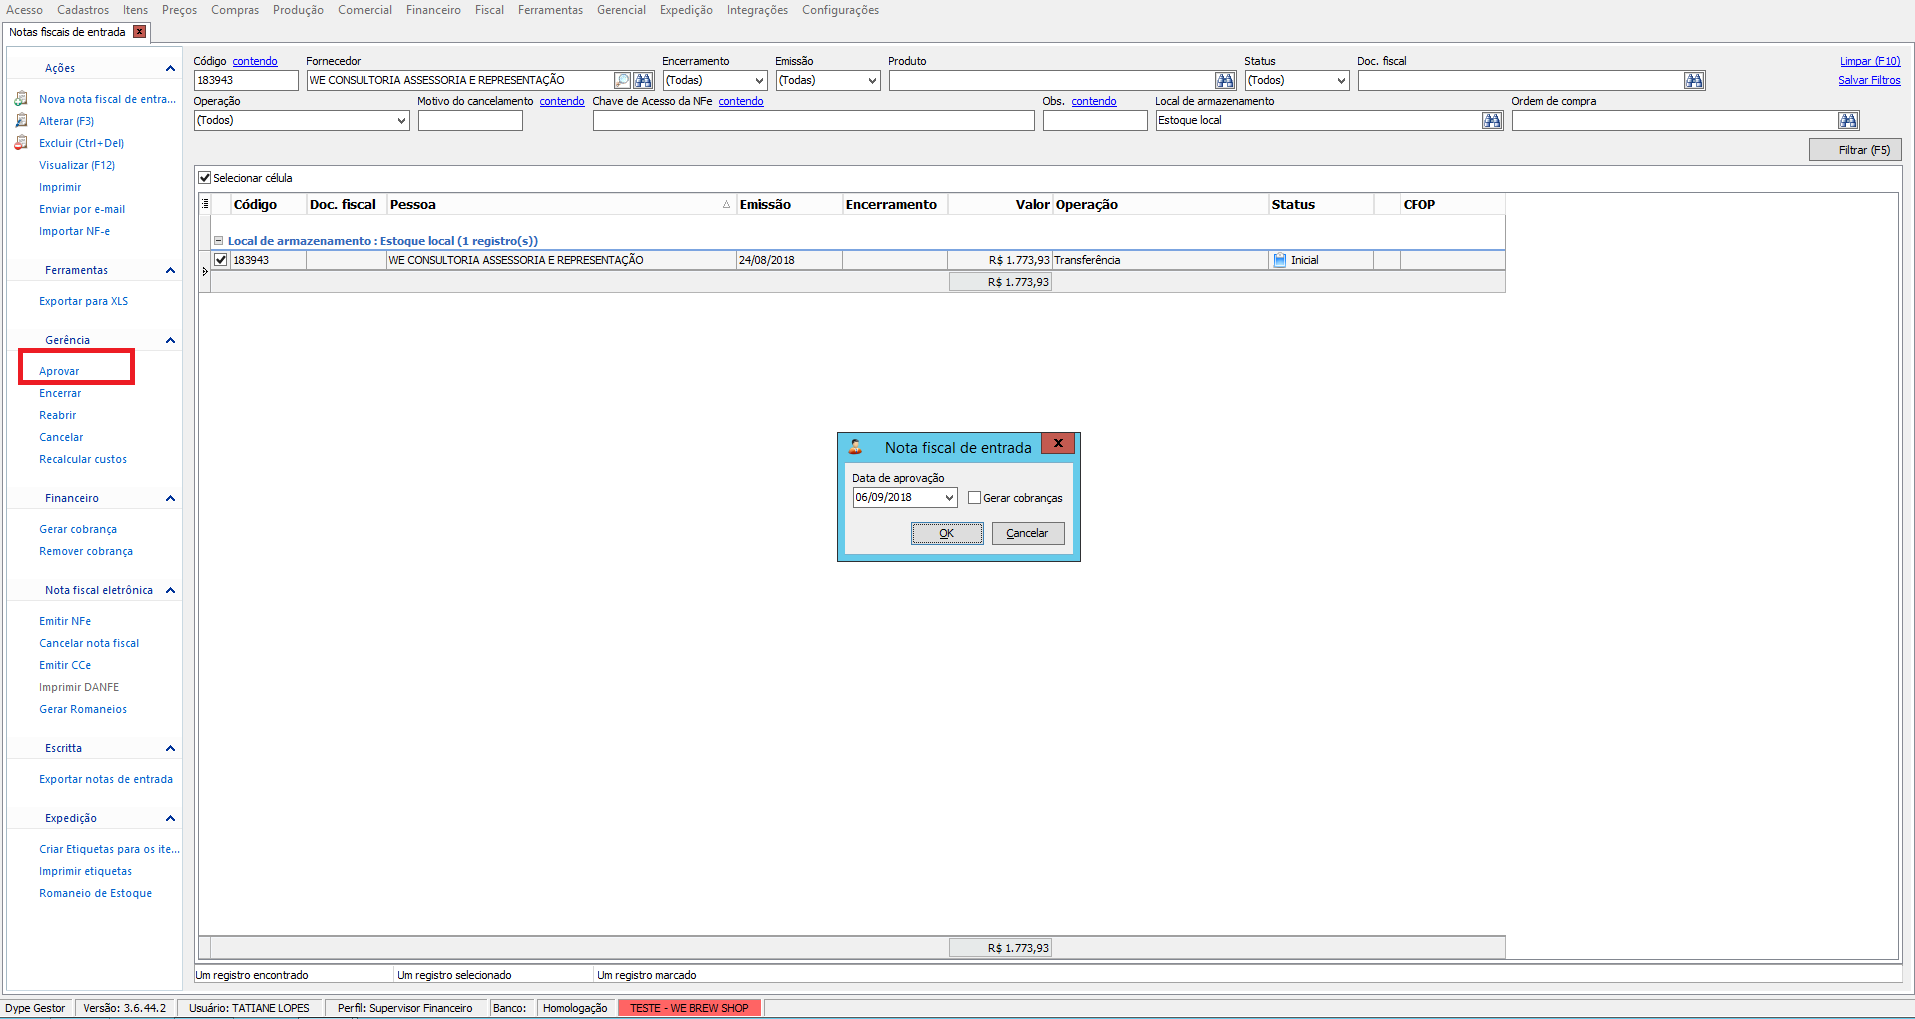
Task: Open the Fiscal menu
Action: (489, 10)
